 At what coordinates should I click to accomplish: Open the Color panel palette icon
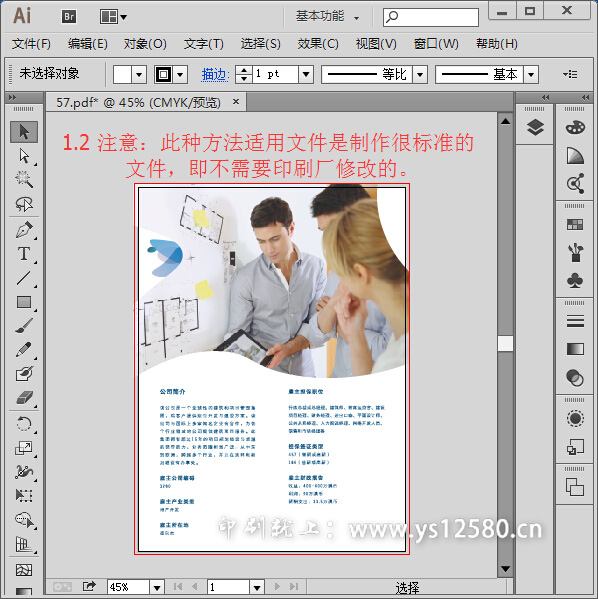point(575,128)
